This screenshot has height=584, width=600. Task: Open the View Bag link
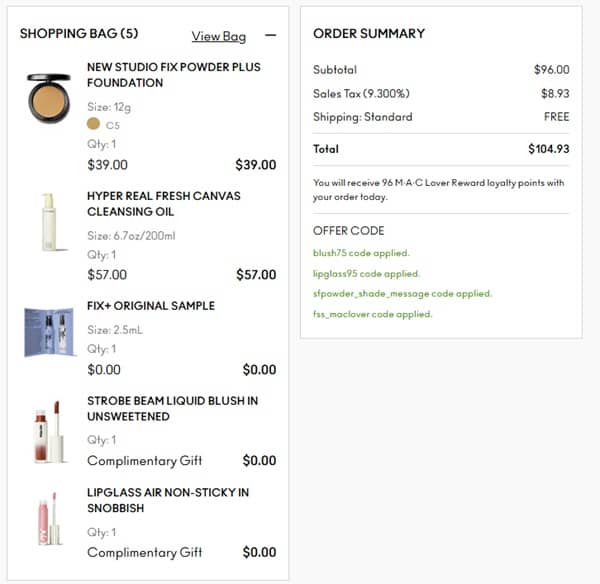point(218,37)
